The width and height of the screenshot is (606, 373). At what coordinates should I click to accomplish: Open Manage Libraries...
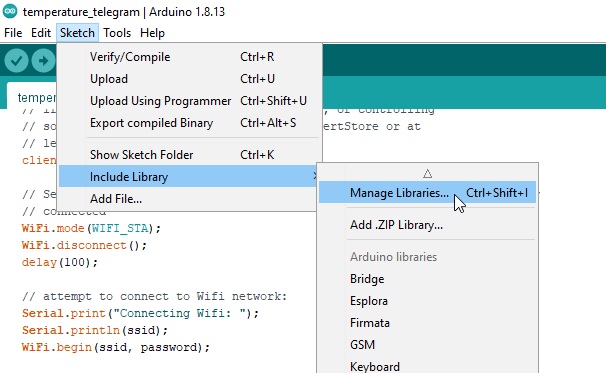(x=427, y=192)
